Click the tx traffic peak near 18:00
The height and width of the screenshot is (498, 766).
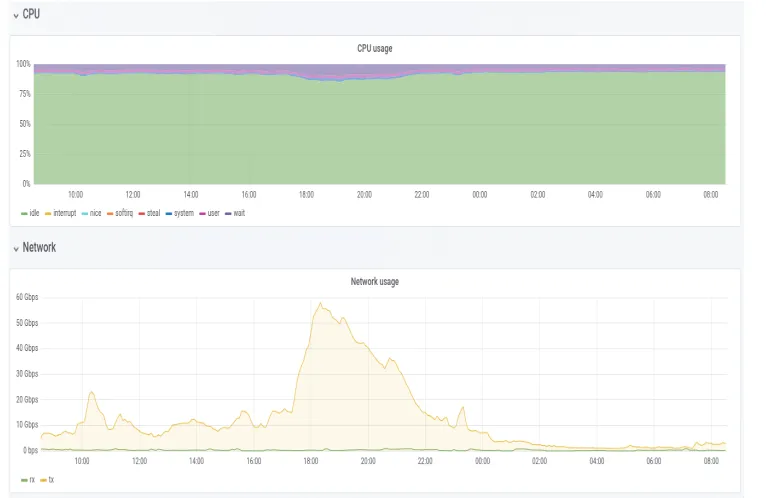pyautogui.click(x=321, y=303)
